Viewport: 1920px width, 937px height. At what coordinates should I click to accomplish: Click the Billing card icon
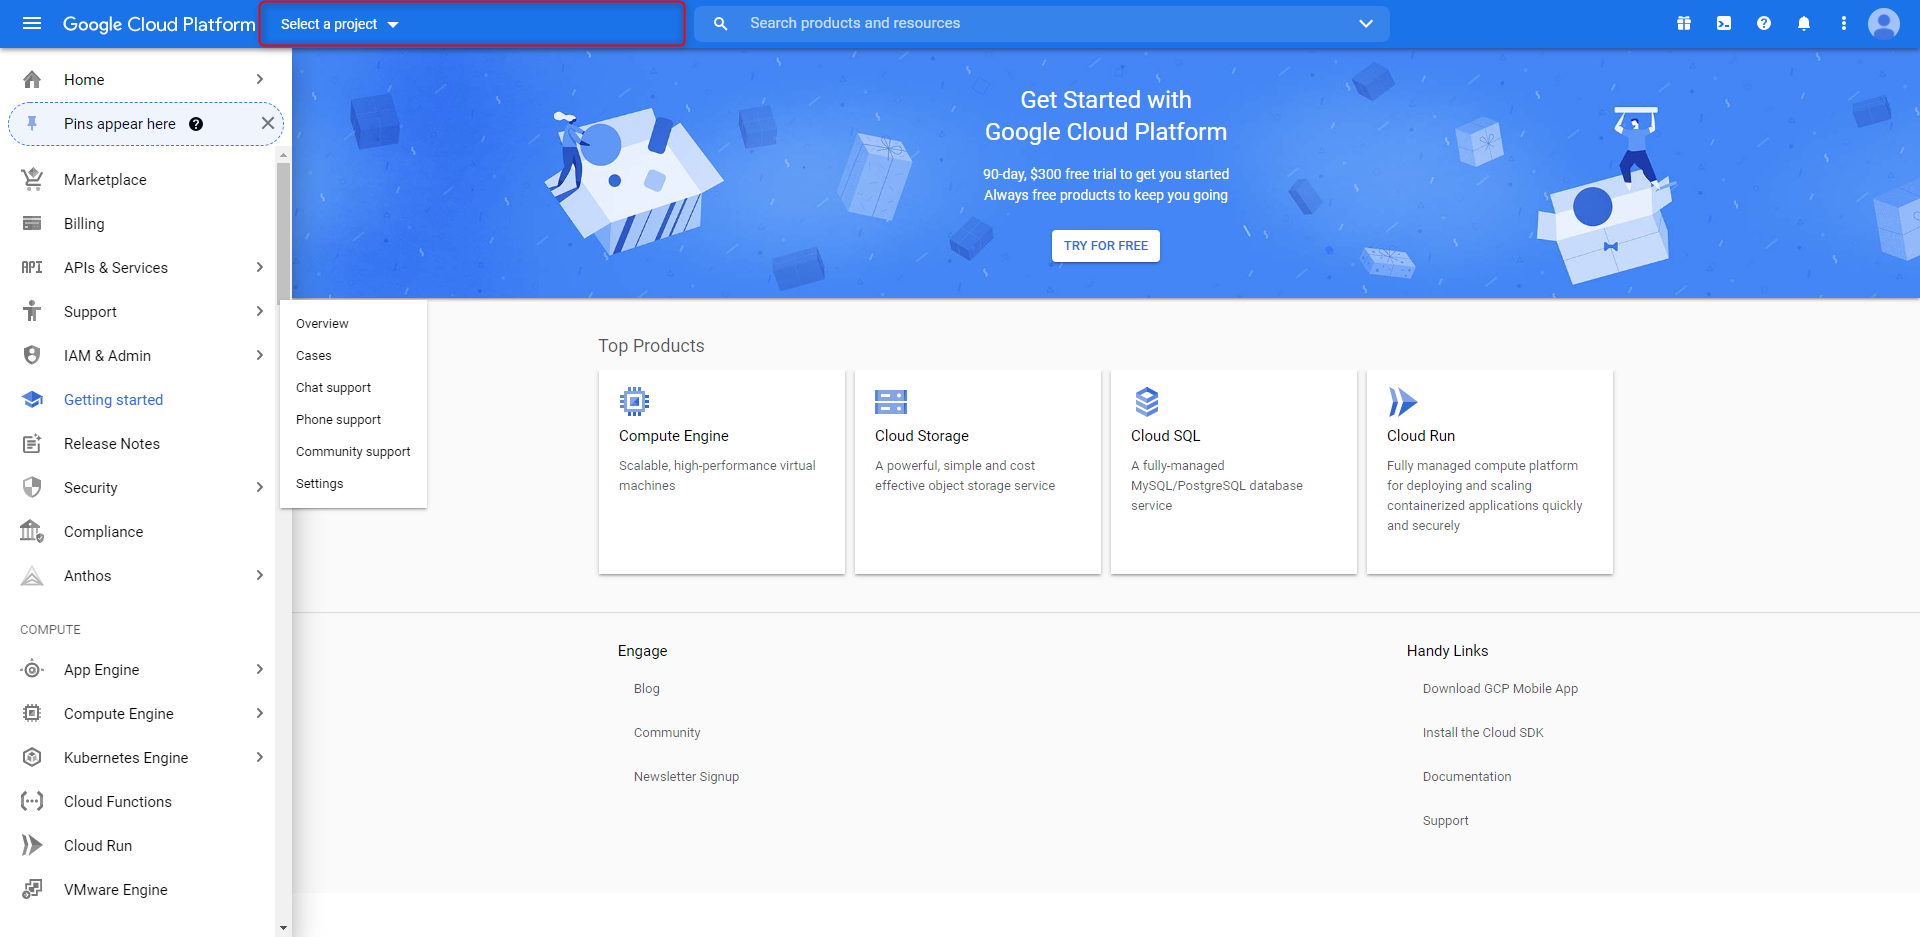pyautogui.click(x=32, y=223)
